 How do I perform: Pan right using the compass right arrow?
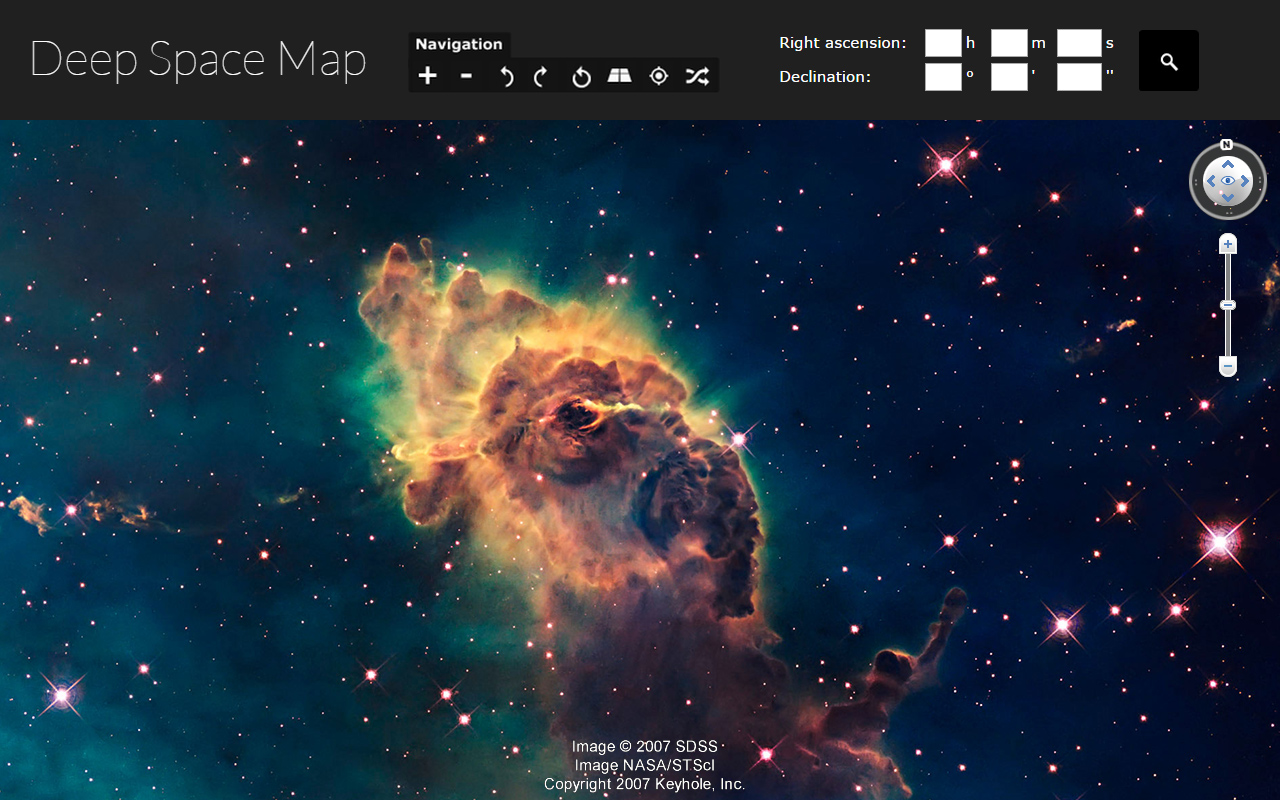(1245, 181)
